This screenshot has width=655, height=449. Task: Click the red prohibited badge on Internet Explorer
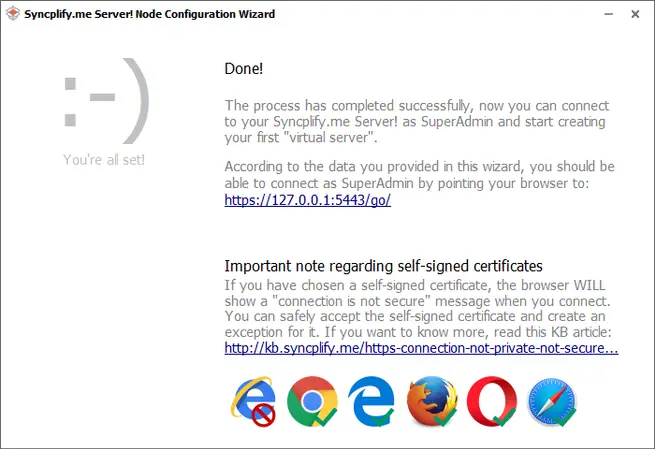(x=264, y=413)
